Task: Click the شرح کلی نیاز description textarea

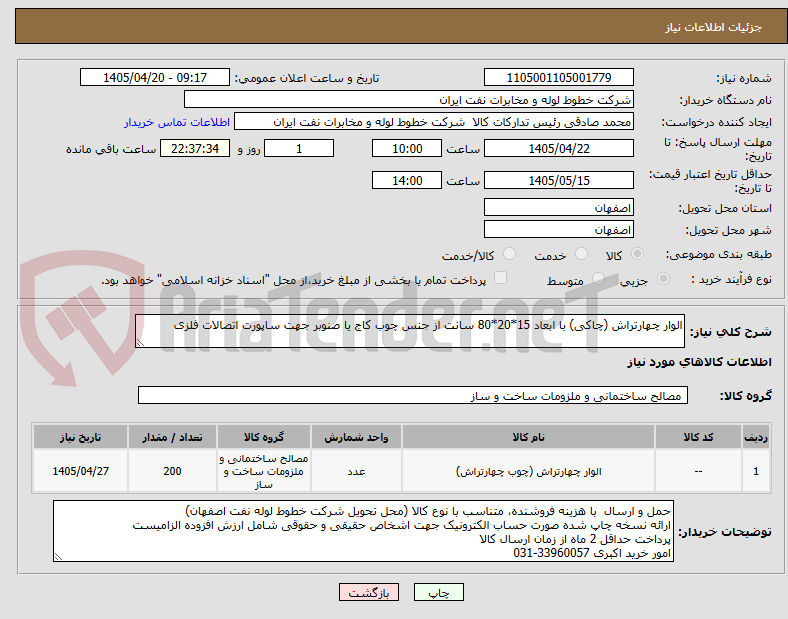Action: [410, 331]
